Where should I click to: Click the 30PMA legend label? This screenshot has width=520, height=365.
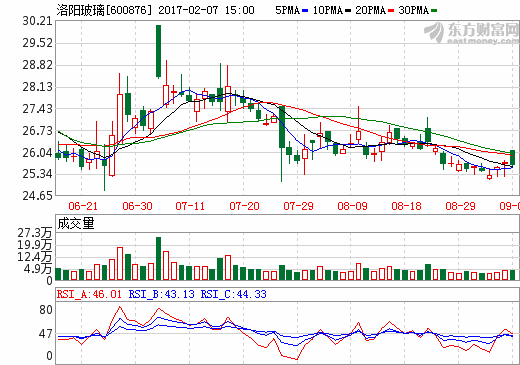(414, 10)
